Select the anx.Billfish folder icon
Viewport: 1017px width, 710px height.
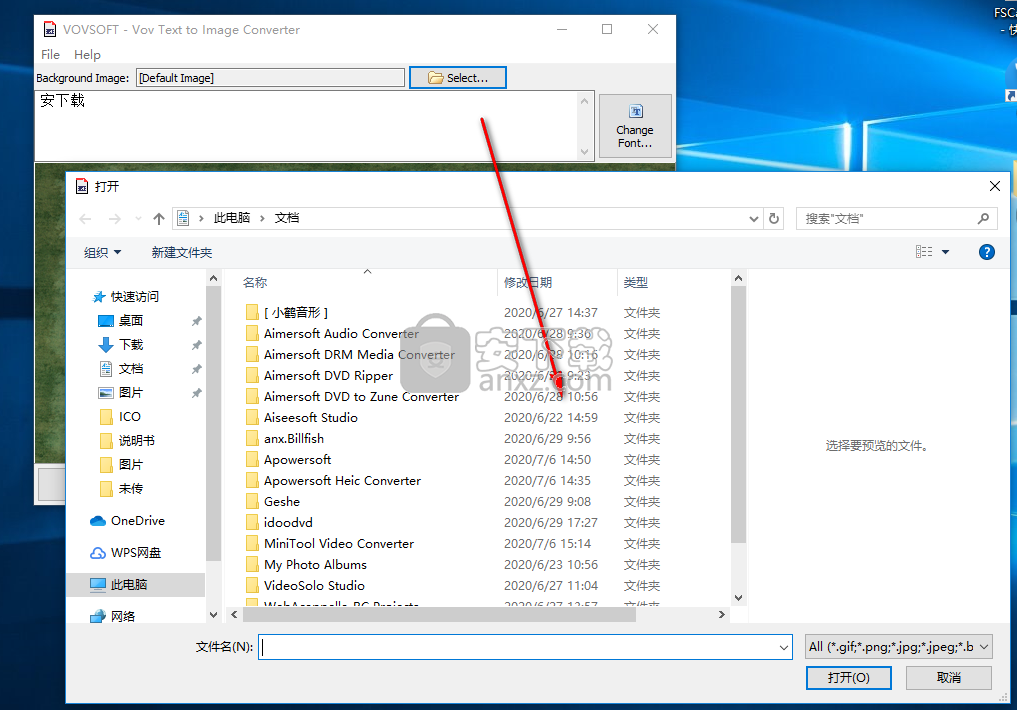coord(252,438)
